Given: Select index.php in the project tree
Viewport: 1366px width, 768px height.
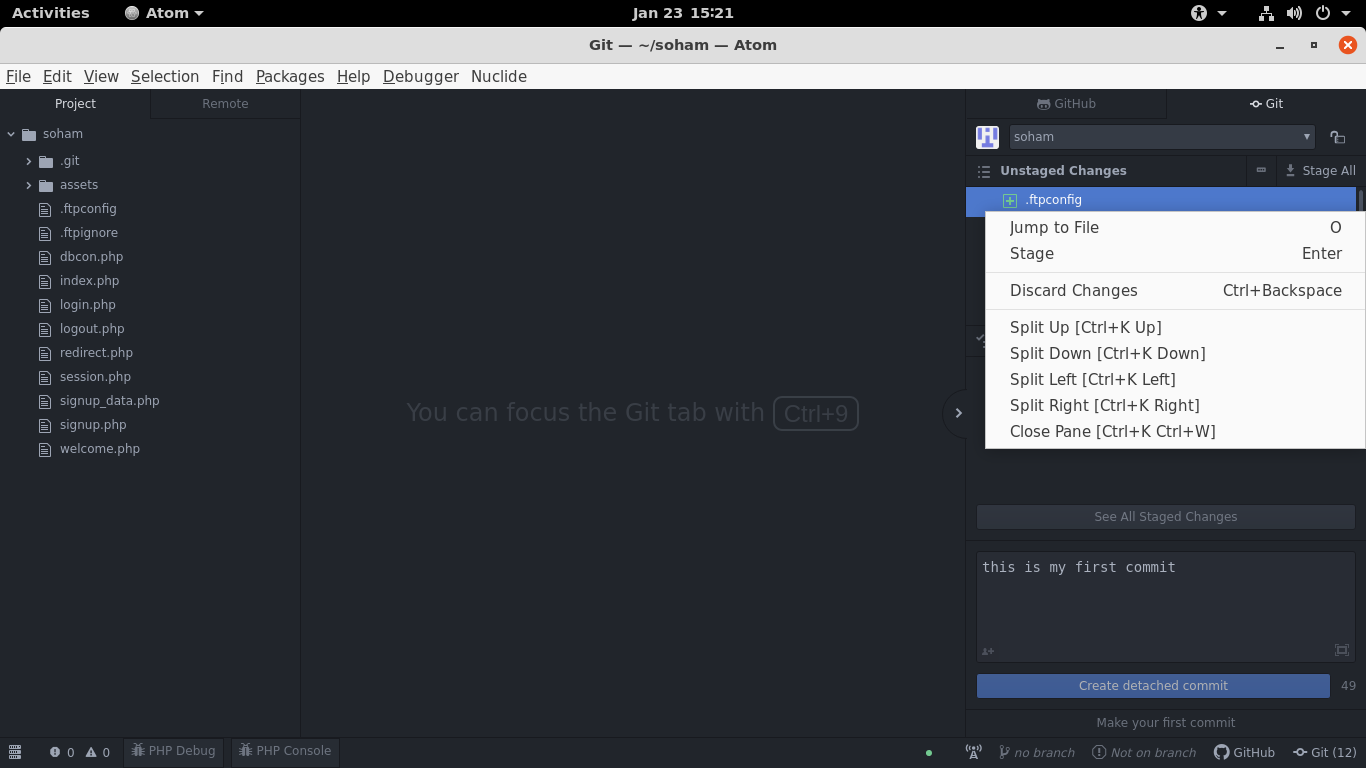Looking at the screenshot, I should click(x=89, y=281).
